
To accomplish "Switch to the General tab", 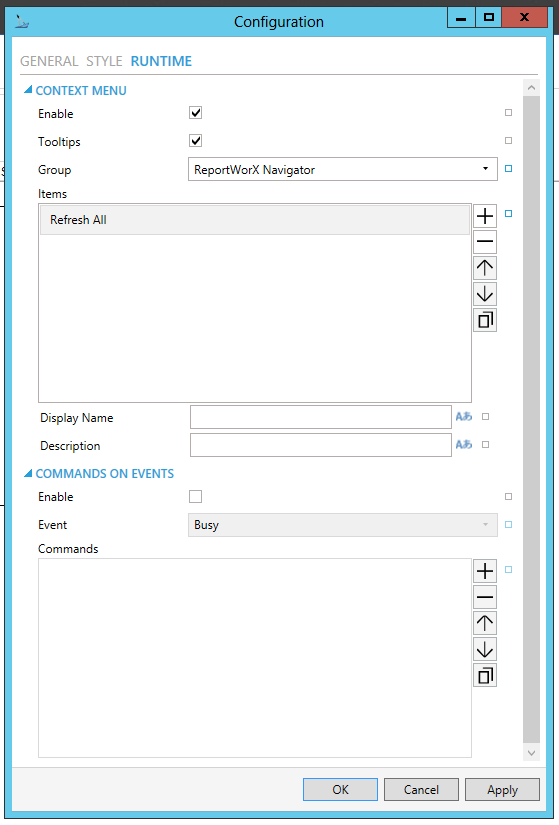I will pyautogui.click(x=49, y=61).
